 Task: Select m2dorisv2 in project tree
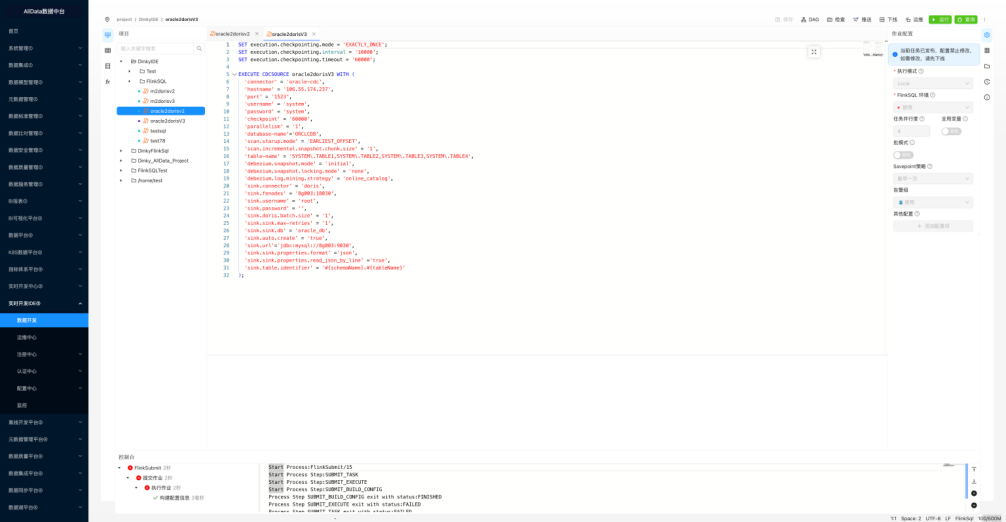[162, 91]
